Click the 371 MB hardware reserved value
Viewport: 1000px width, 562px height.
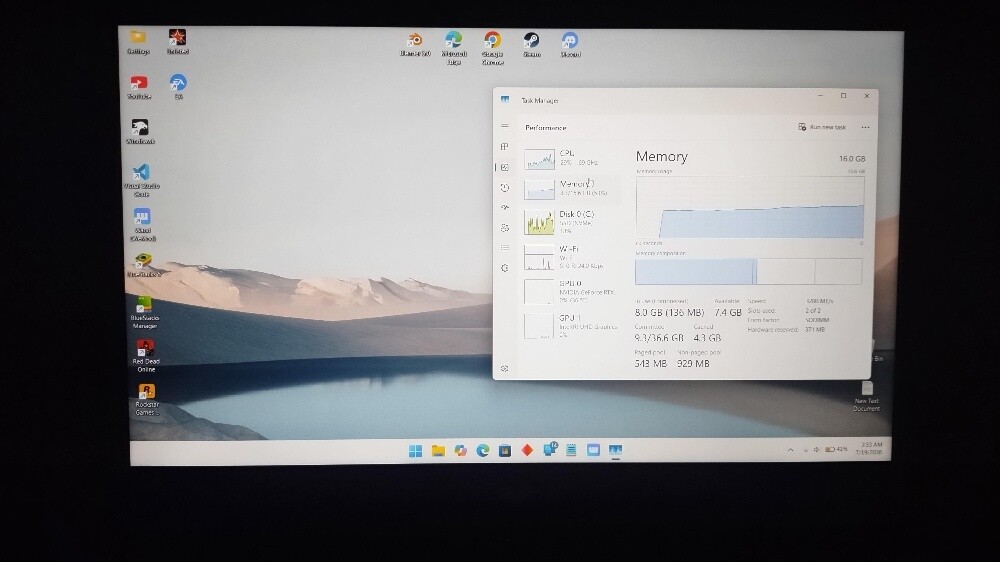click(x=814, y=330)
